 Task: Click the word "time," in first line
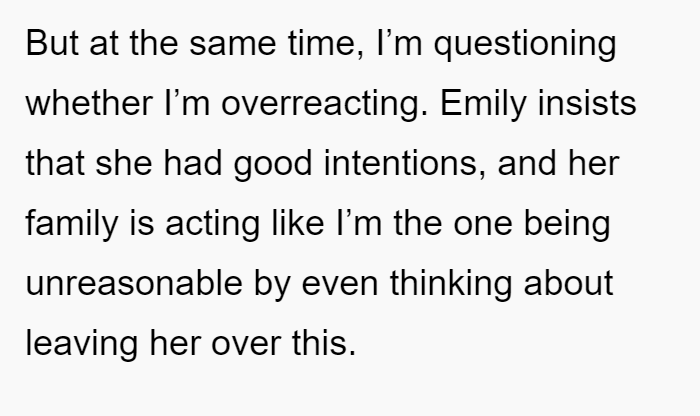326,45
